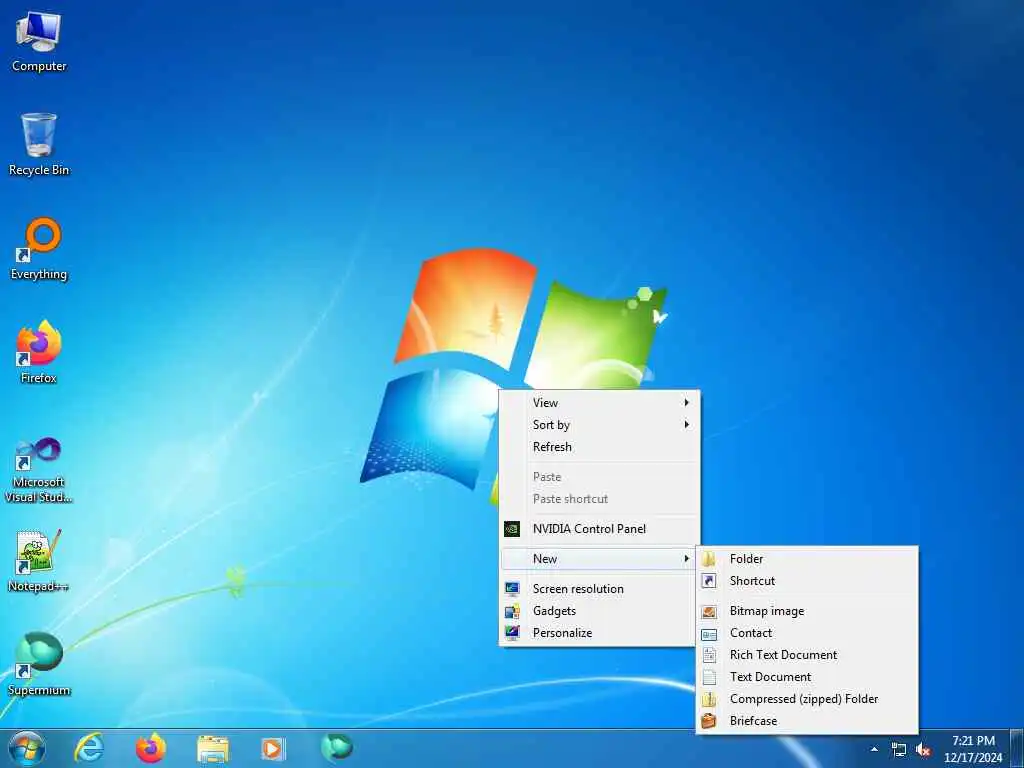This screenshot has width=1024, height=768.
Task: Create a new Contact
Action: (x=807, y=633)
